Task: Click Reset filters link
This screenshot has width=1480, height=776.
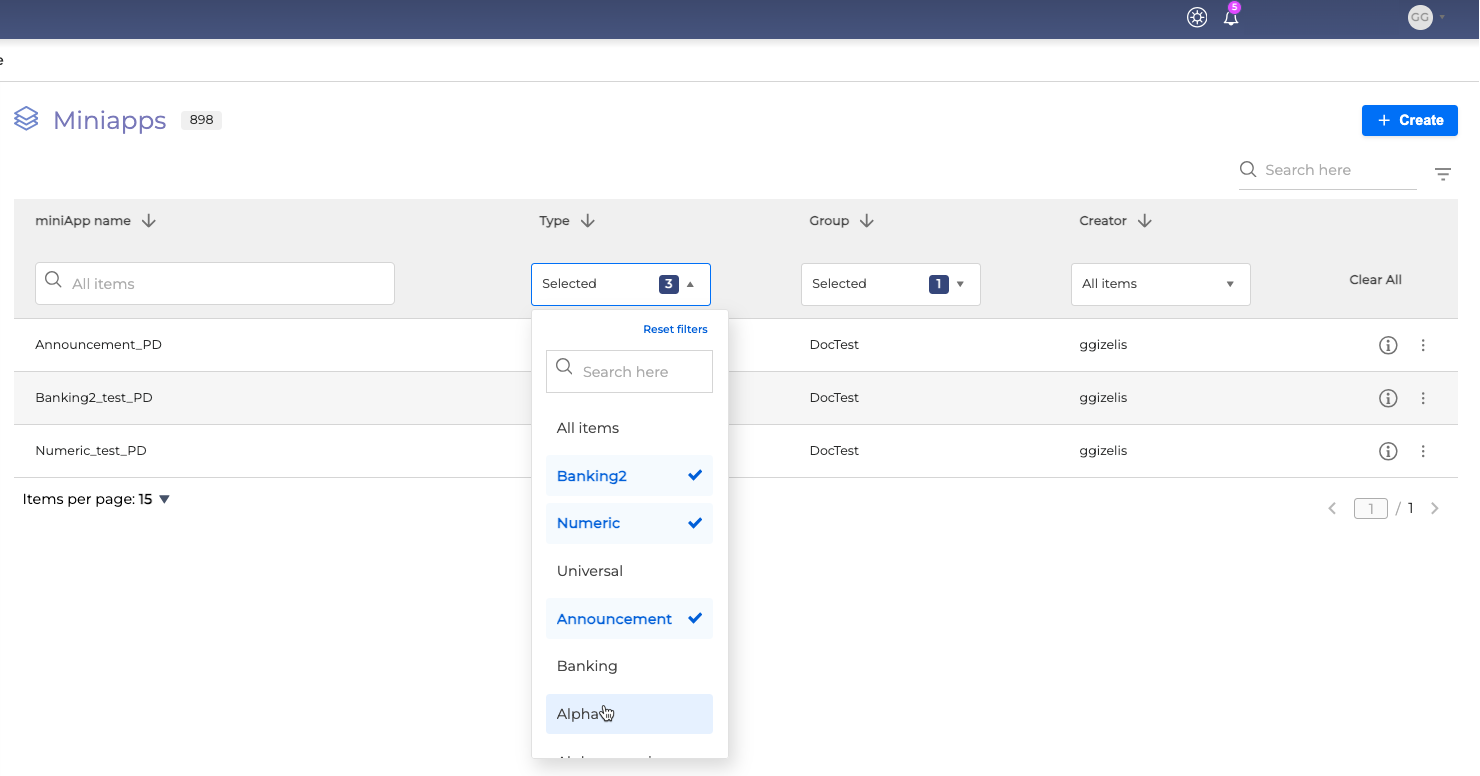Action: (675, 329)
